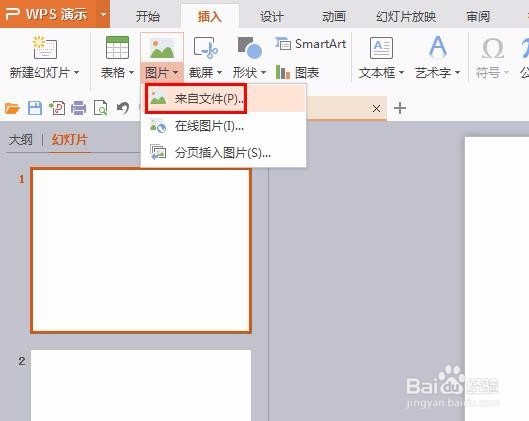The height and width of the screenshot is (421, 529).
Task: Expand the 艺术字 dropdown arrow
Action: coord(457,72)
